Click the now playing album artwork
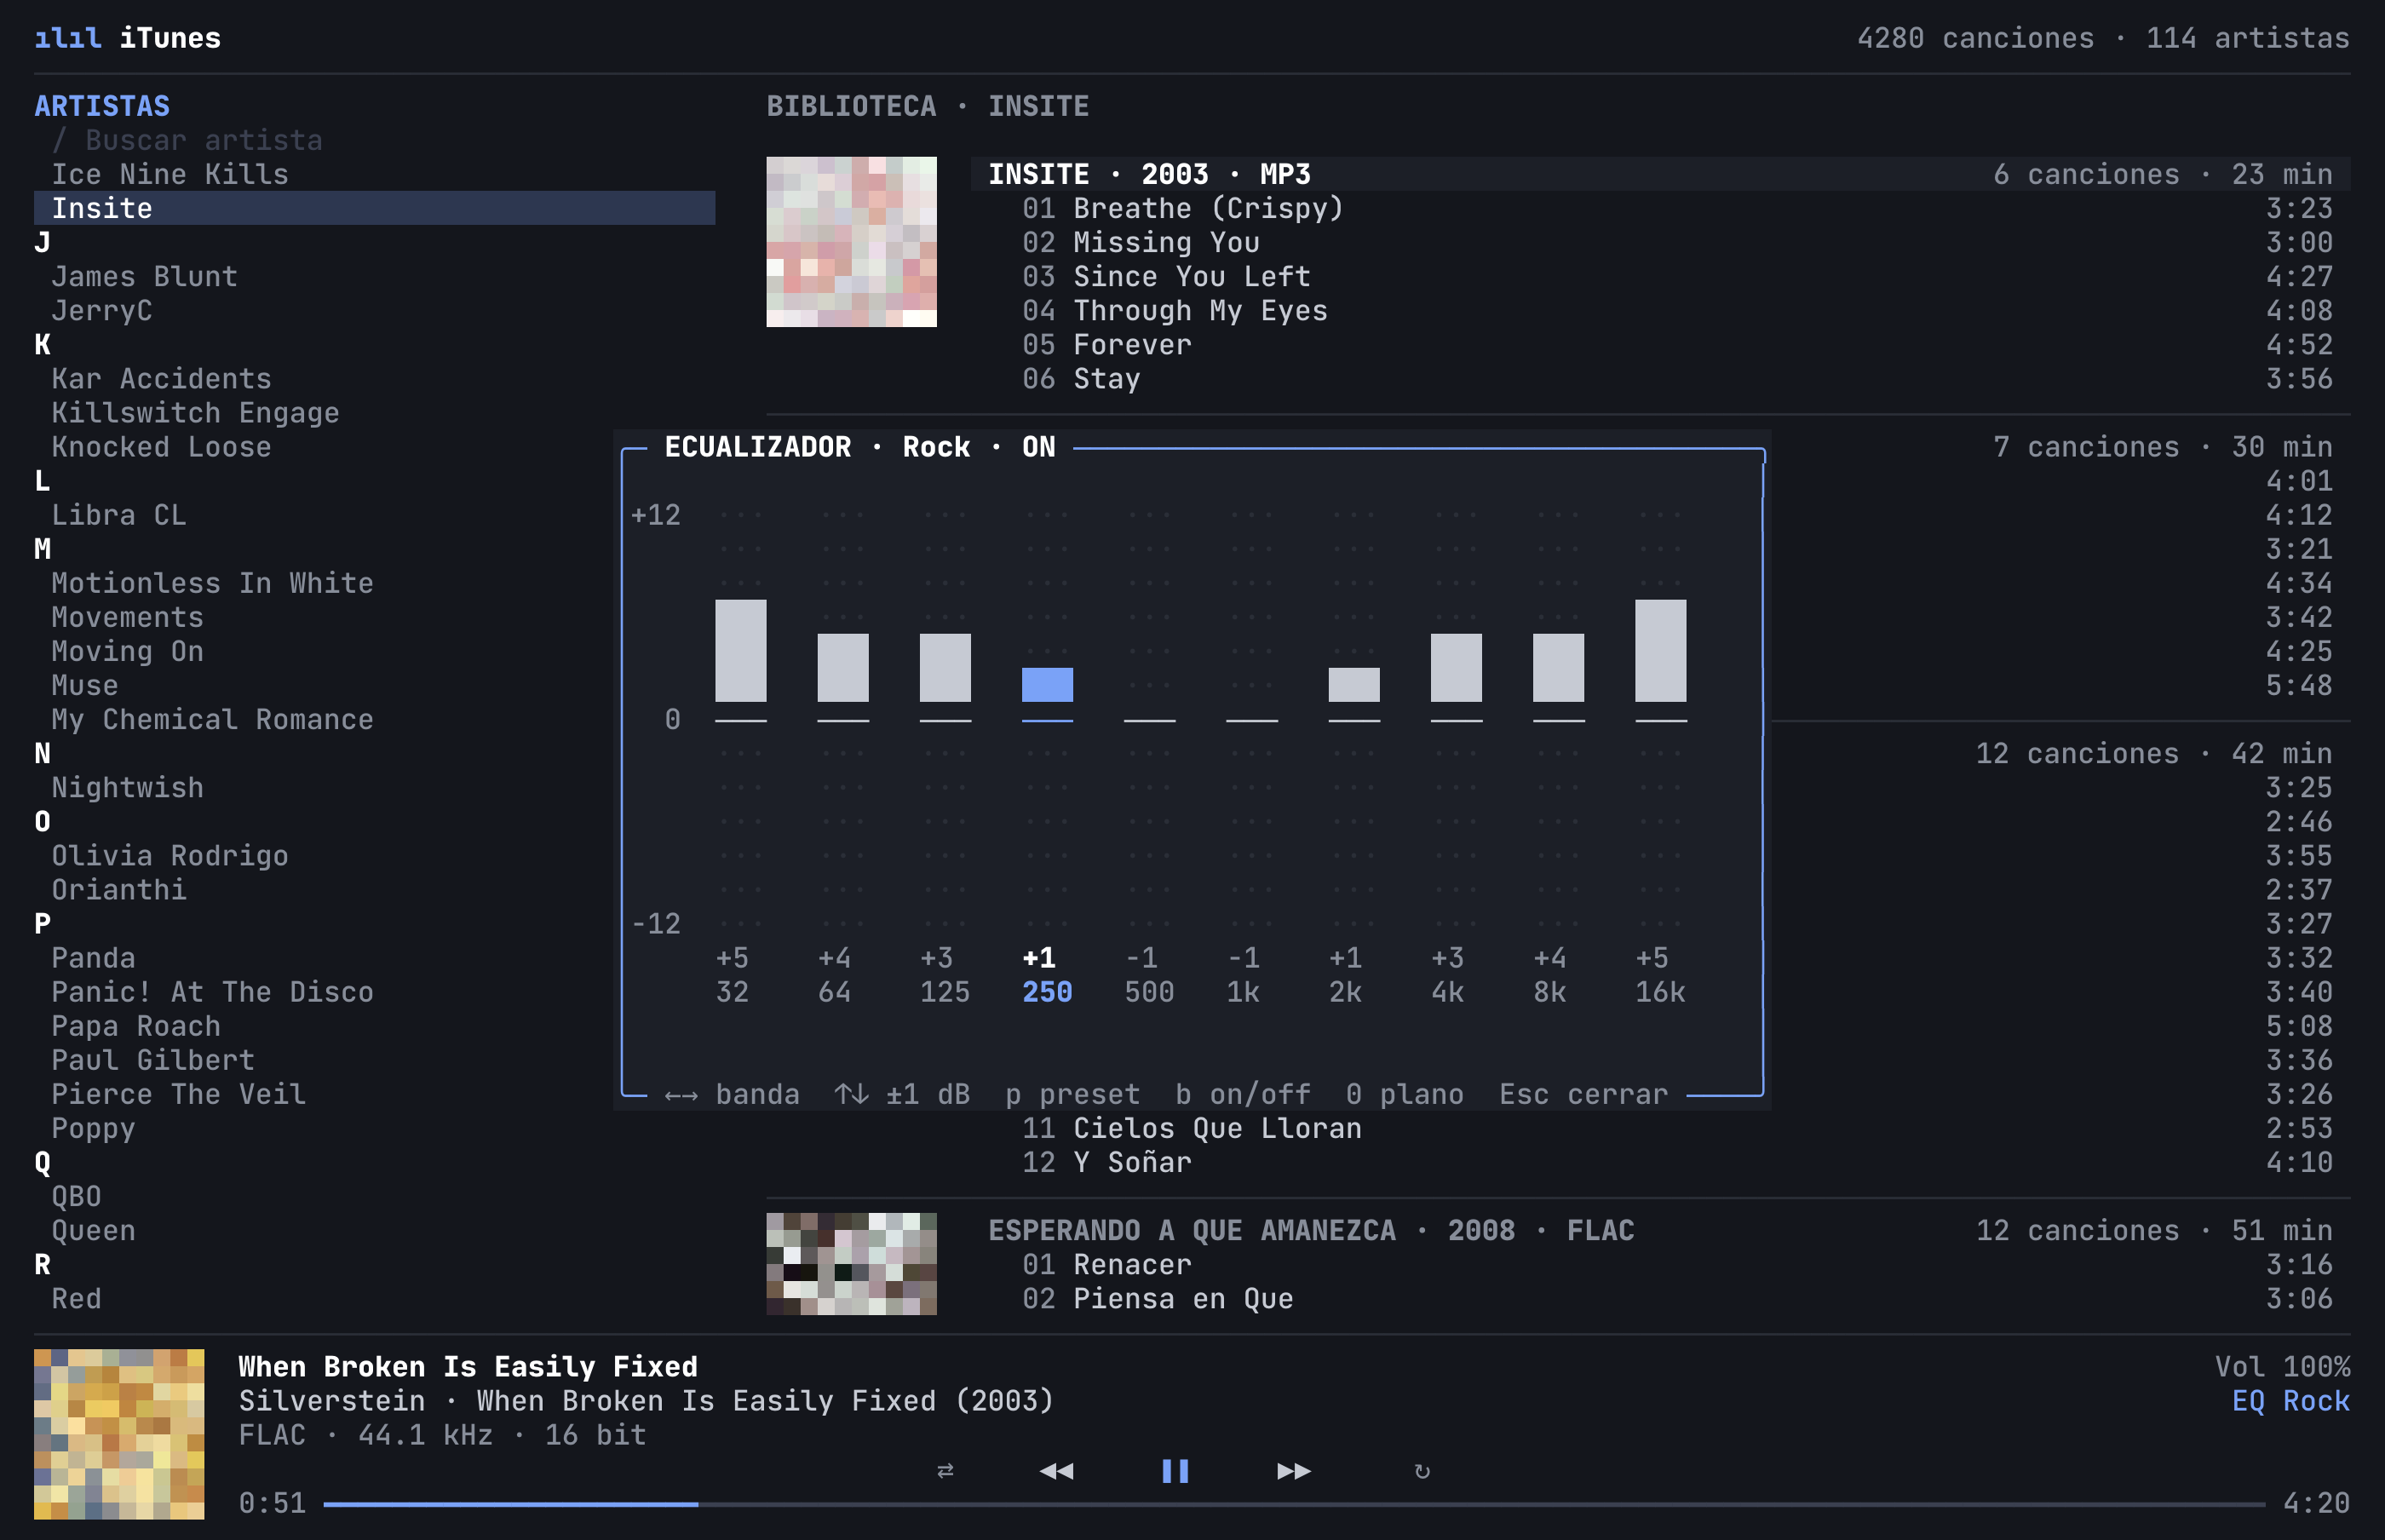2385x1540 pixels. [x=119, y=1435]
